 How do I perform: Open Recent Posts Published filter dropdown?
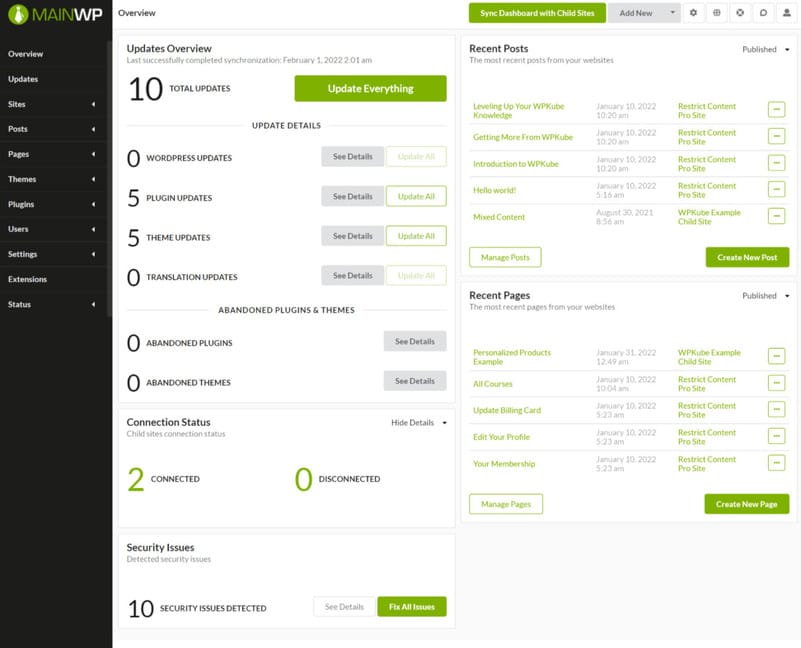[x=766, y=50]
